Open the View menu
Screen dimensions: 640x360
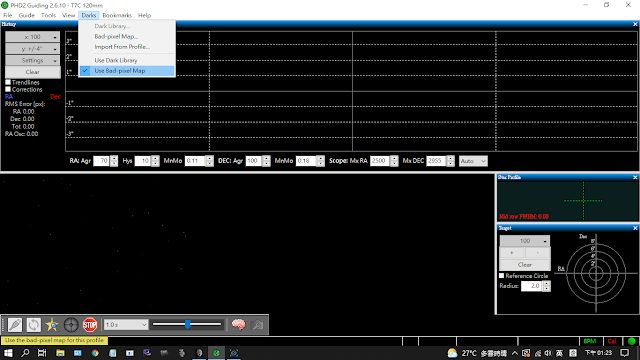coord(69,15)
